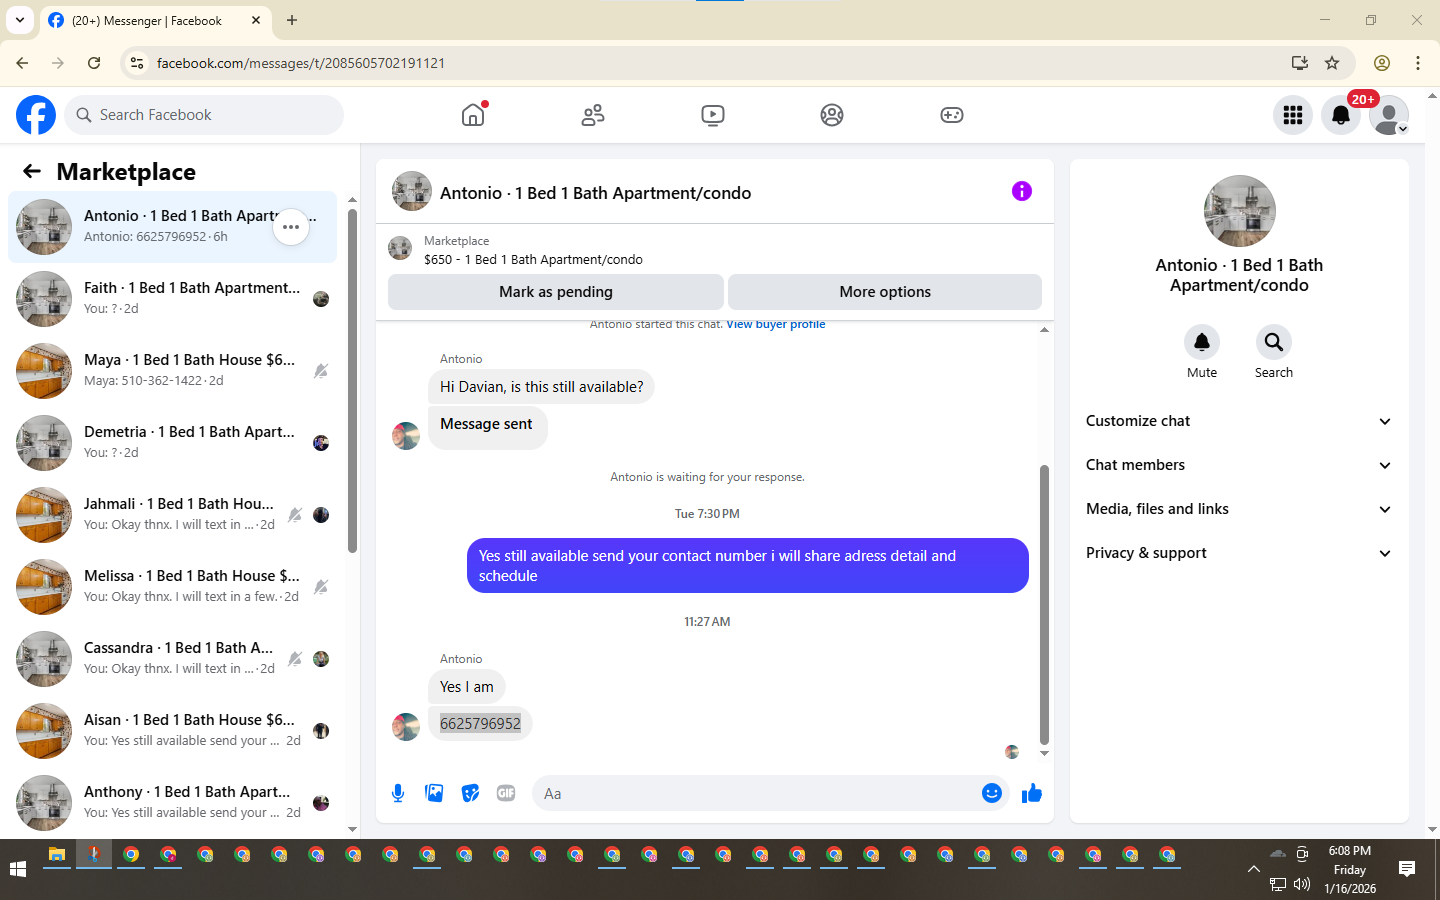Expand the Customize chat section
The width and height of the screenshot is (1440, 900).
(1239, 421)
